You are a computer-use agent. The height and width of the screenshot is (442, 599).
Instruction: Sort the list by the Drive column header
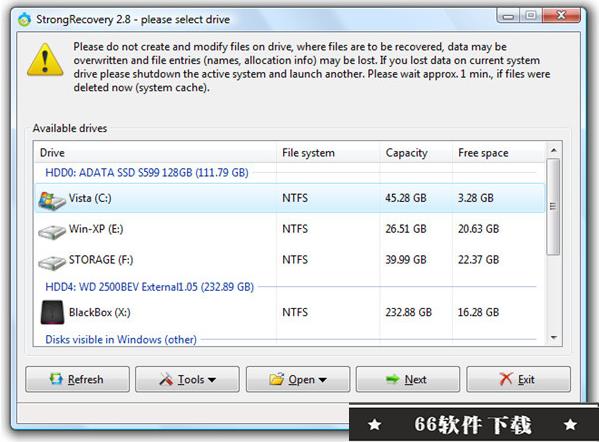click(x=155, y=153)
